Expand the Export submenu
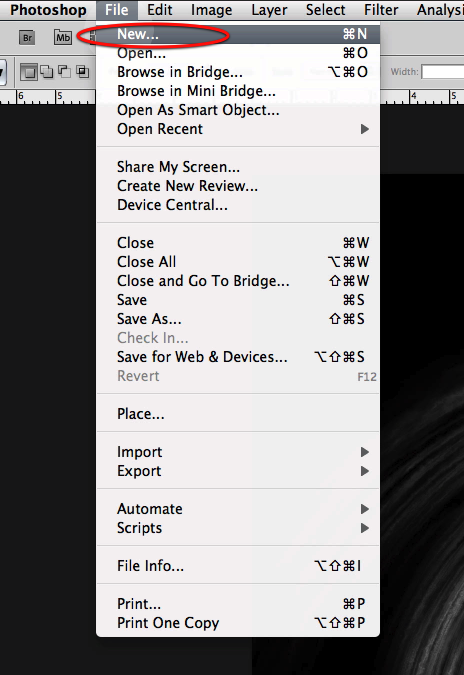Screen dimensions: 464x675 (238, 471)
